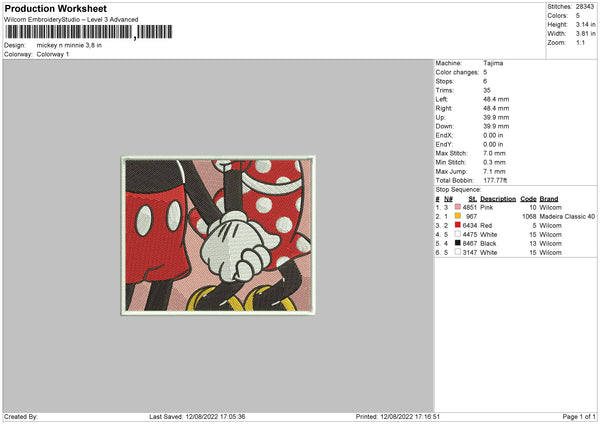Click the Pink thread color swatch
This screenshot has width=600, height=424.
pos(458,207)
